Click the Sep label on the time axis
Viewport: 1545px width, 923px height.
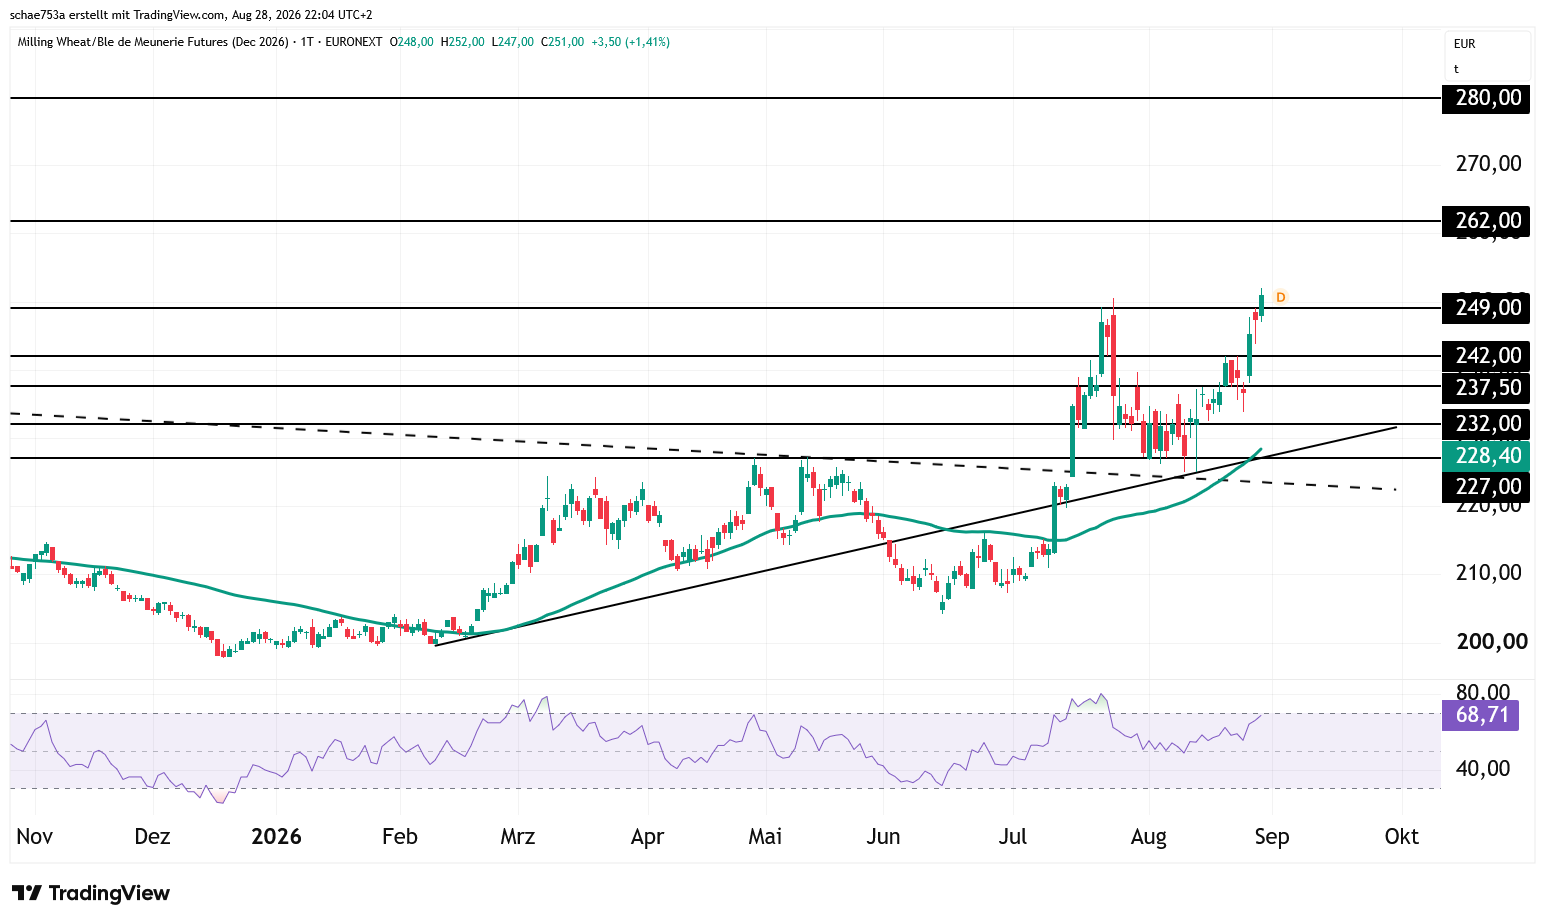(1272, 836)
